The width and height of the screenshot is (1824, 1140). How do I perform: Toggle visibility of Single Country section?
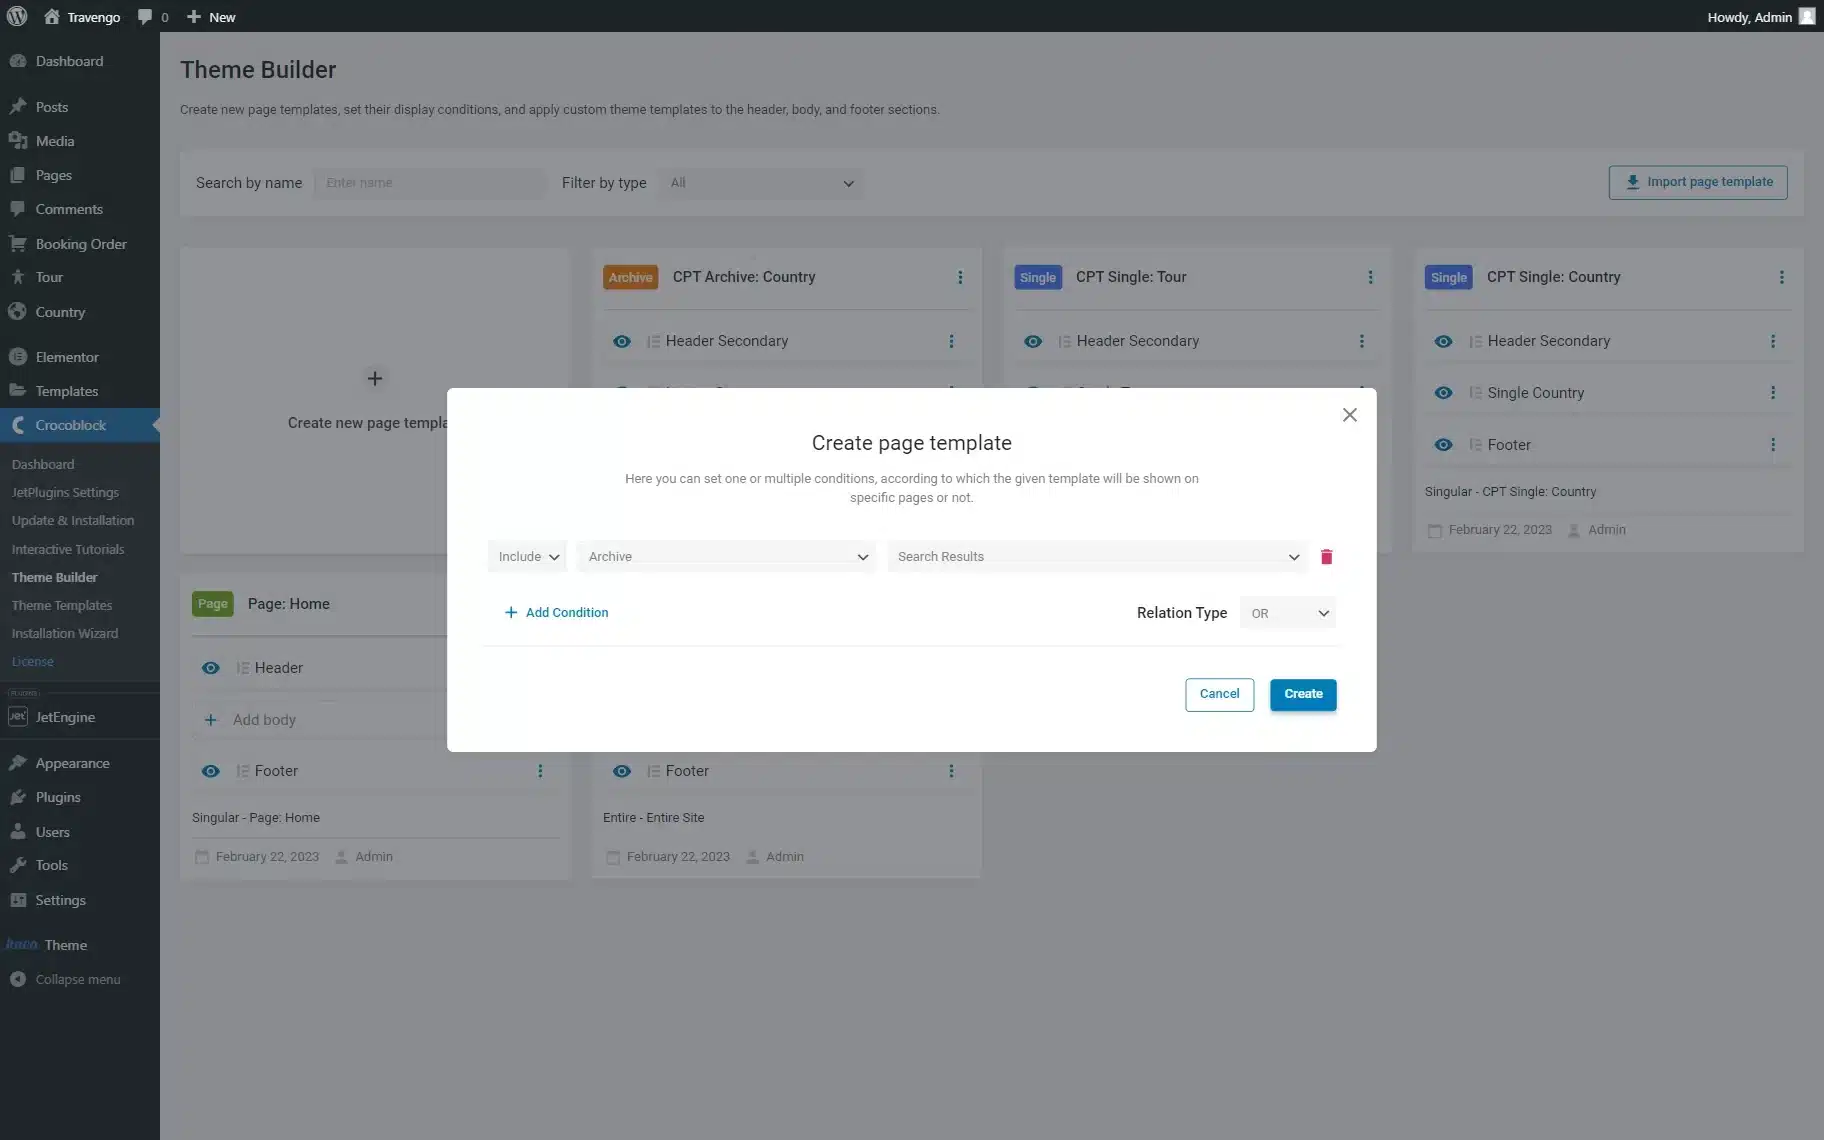1443,393
